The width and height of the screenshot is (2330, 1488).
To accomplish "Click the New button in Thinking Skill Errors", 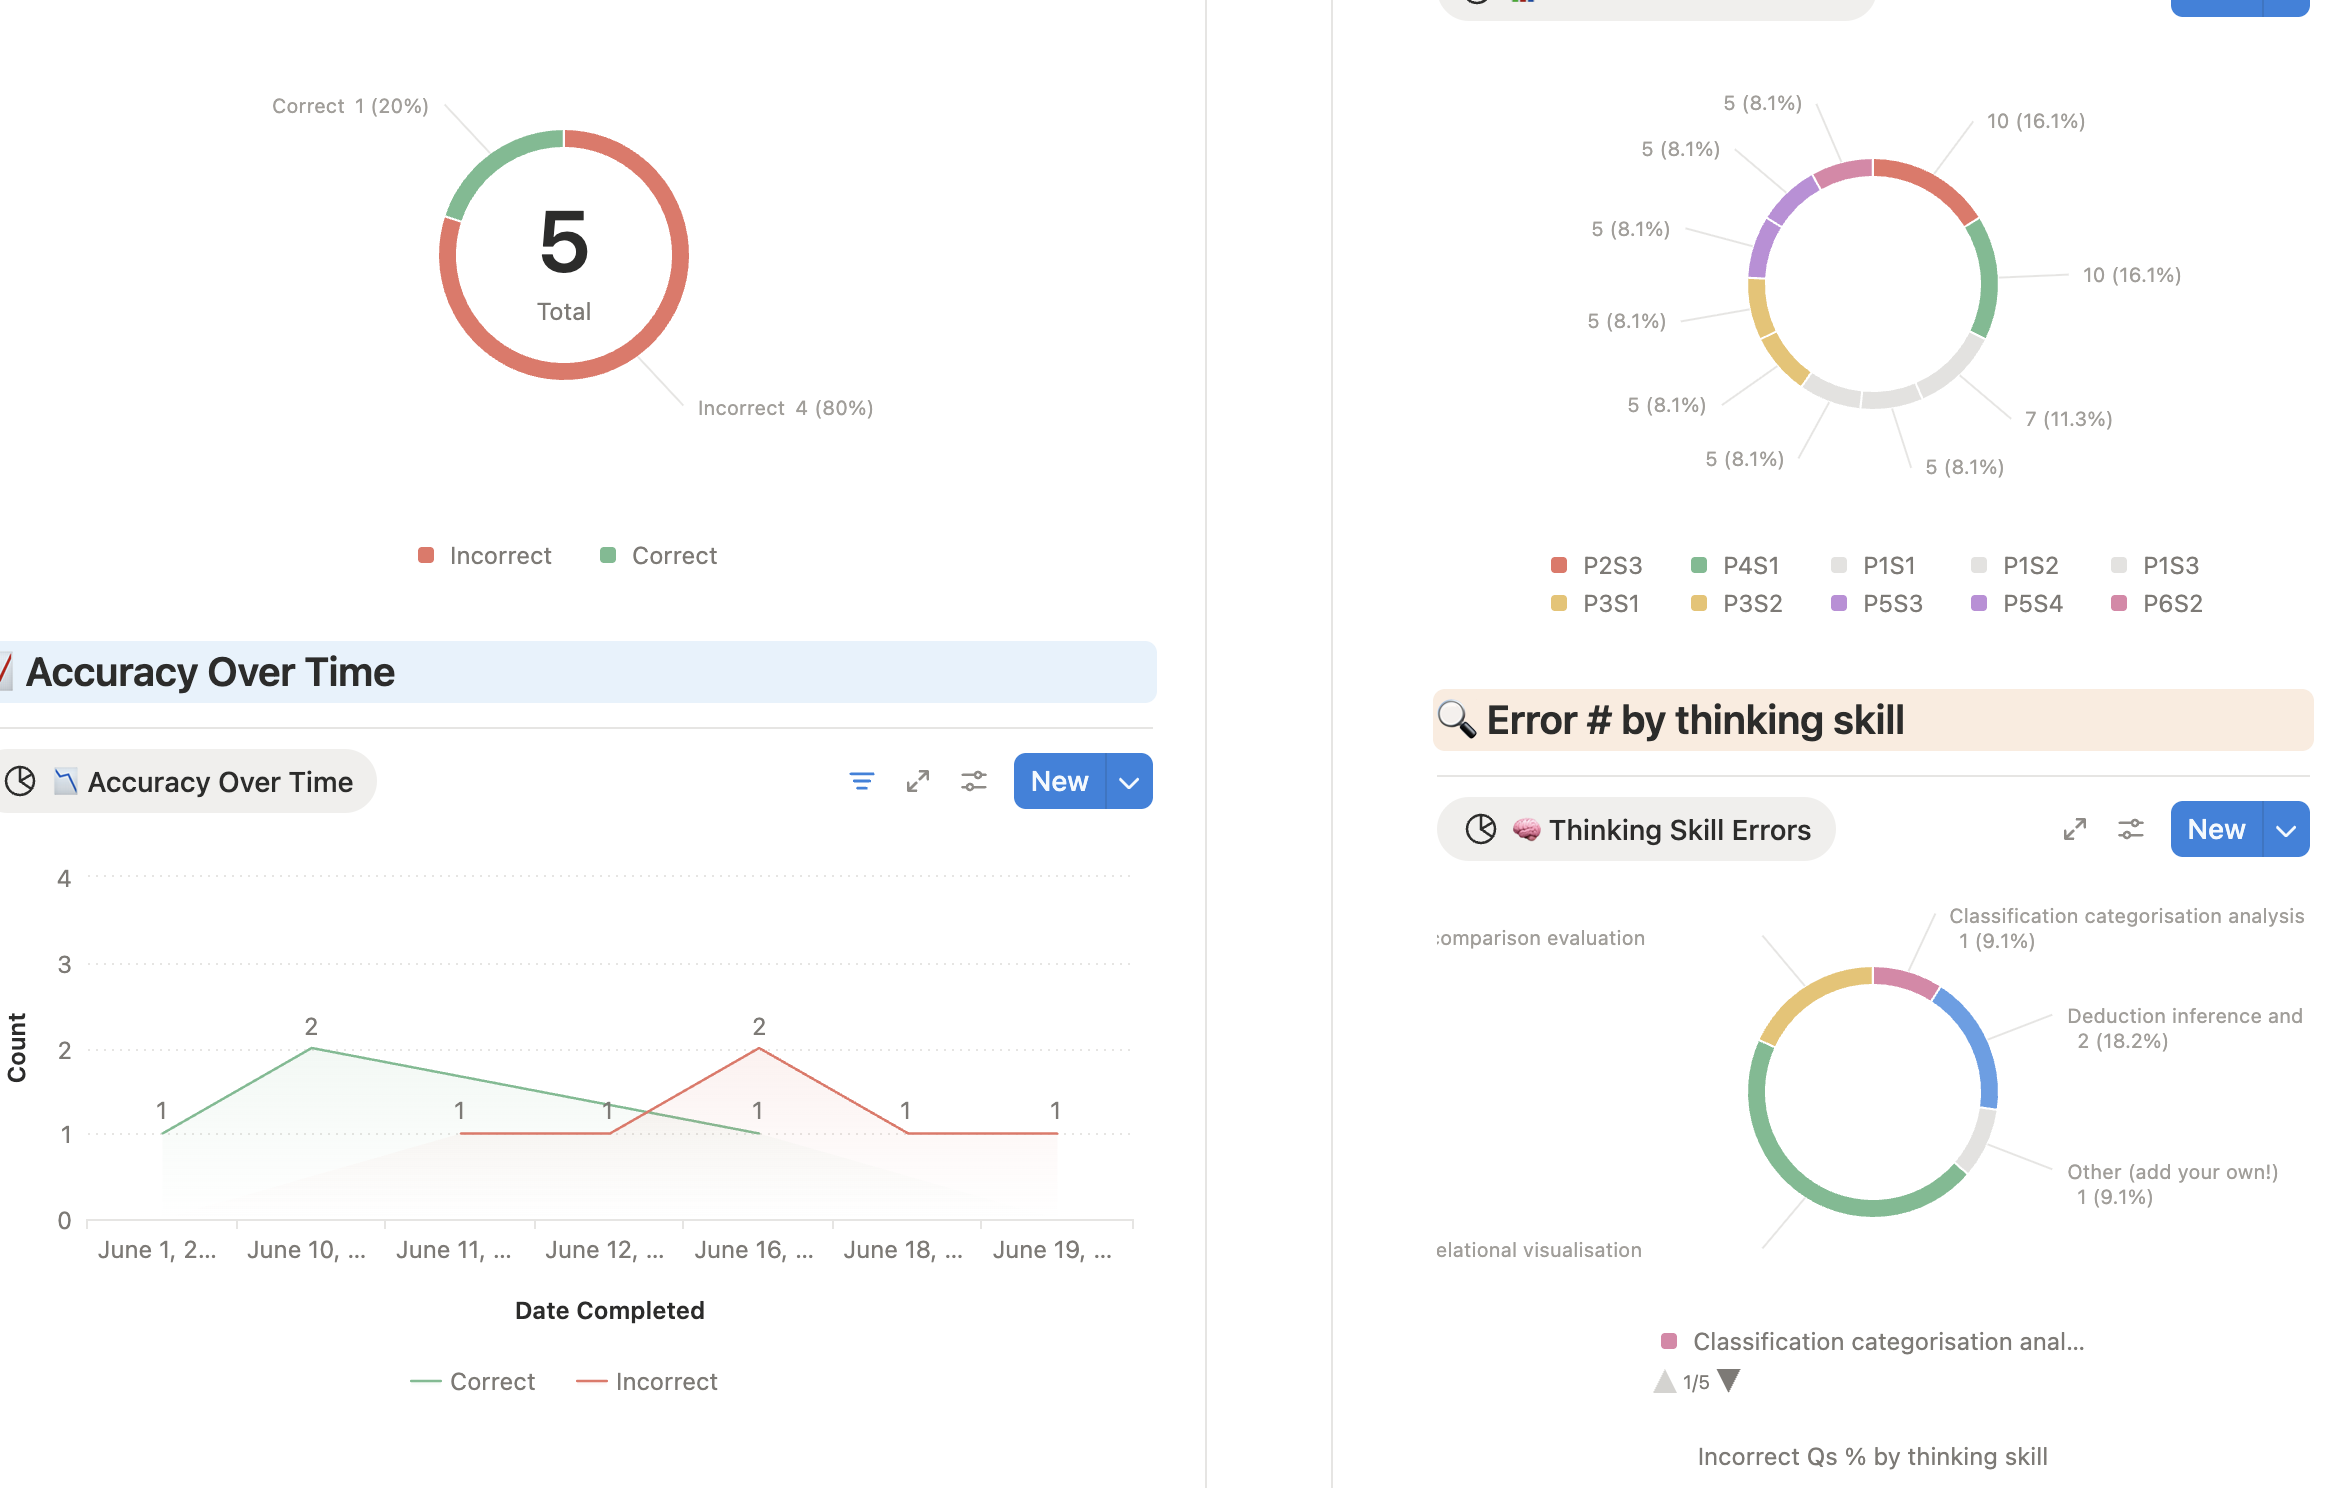I will tap(2216, 829).
